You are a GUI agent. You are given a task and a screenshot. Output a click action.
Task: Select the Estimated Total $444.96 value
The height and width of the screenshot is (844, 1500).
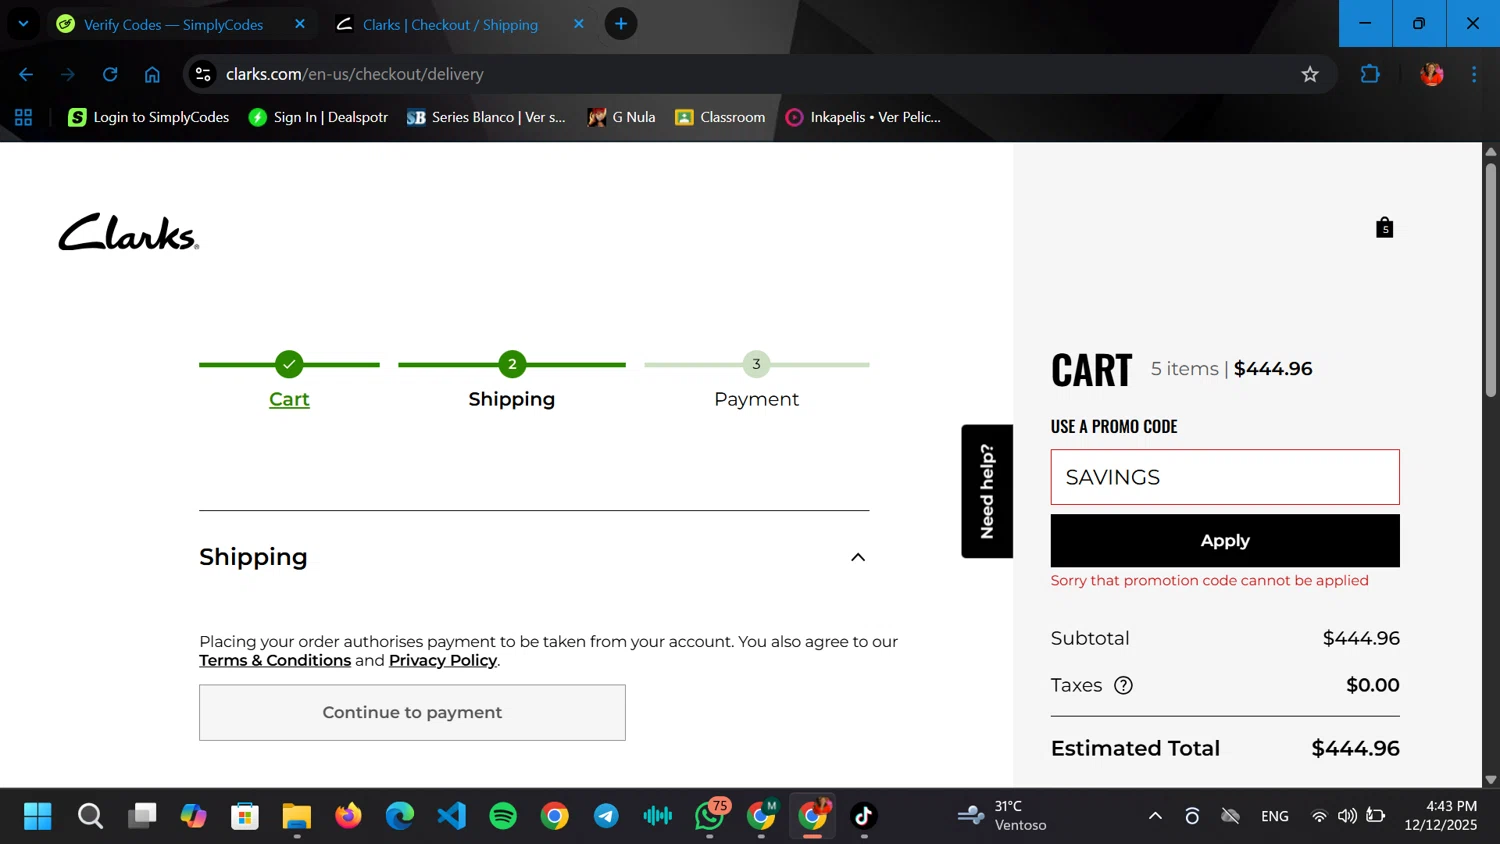pyautogui.click(x=1355, y=748)
